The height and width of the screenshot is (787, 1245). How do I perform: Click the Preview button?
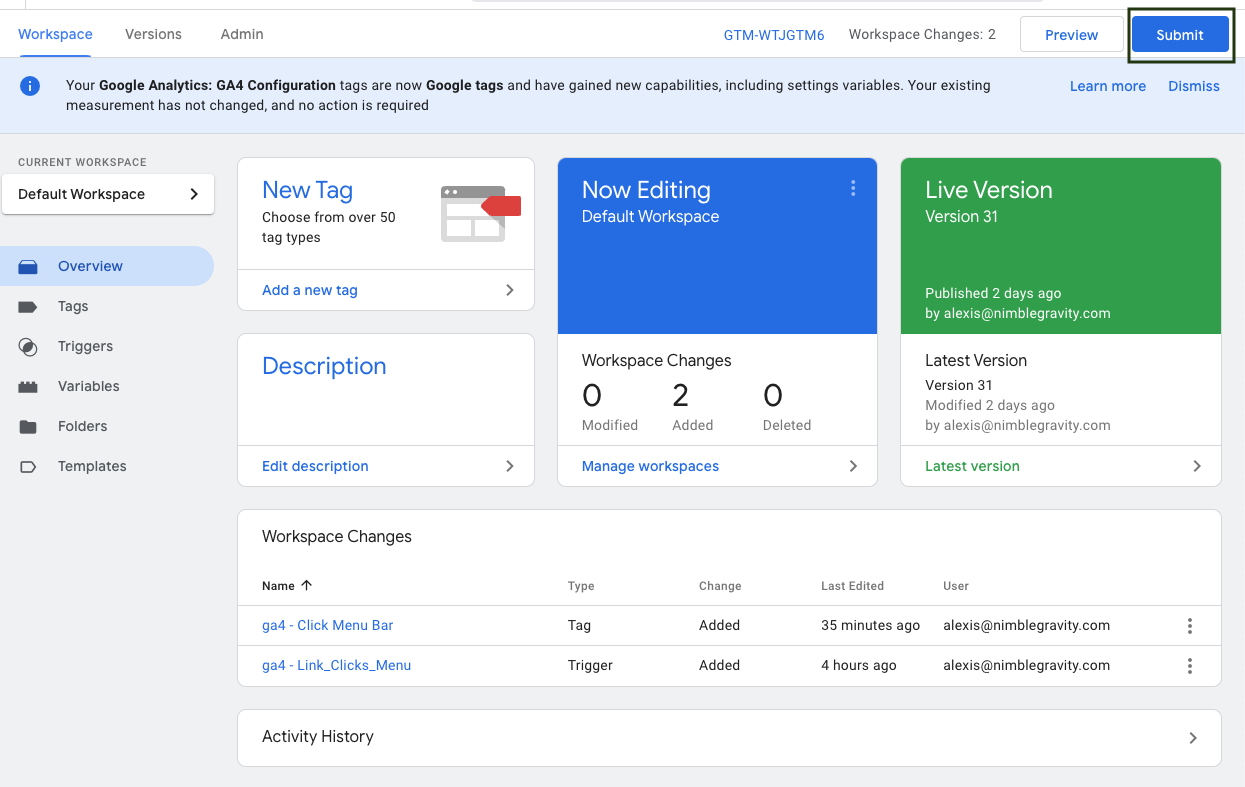coord(1071,35)
